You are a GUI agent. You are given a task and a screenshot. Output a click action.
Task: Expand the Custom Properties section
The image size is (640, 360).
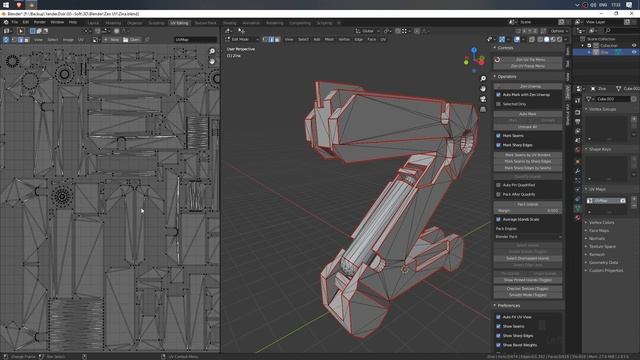606,270
